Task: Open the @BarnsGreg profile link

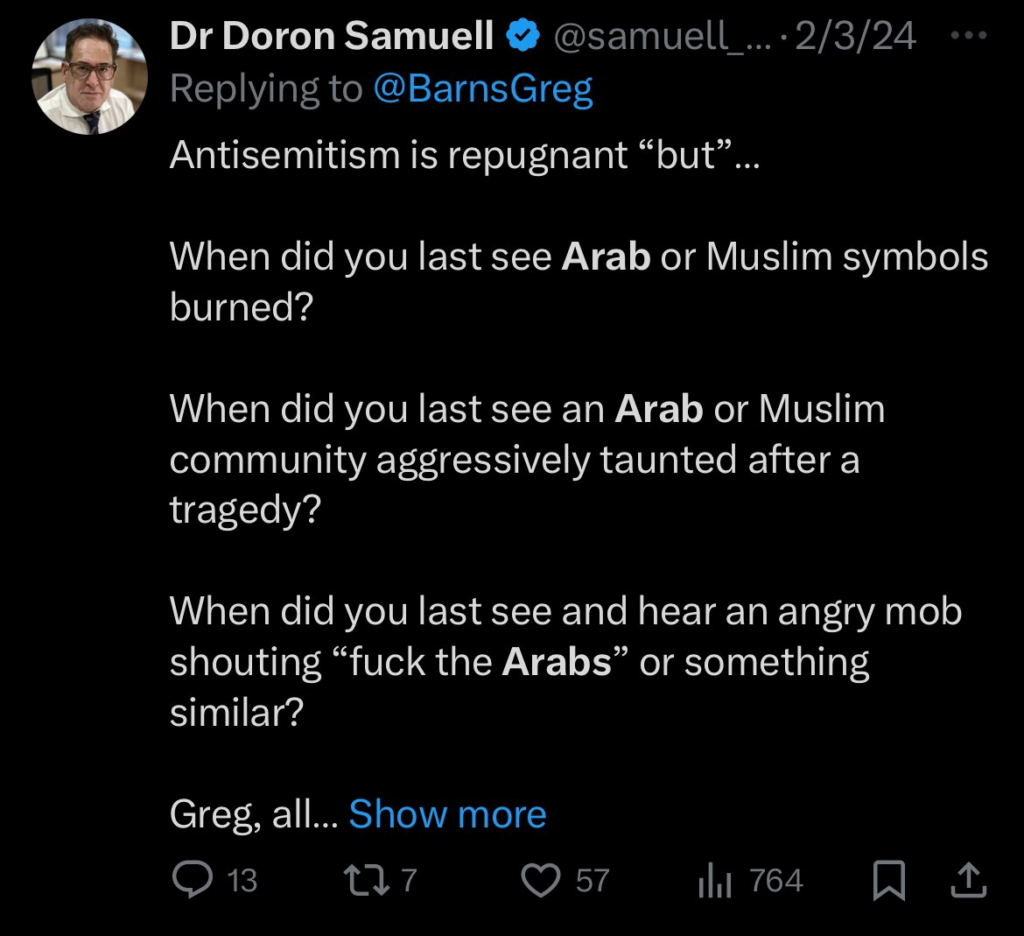Action: point(487,88)
